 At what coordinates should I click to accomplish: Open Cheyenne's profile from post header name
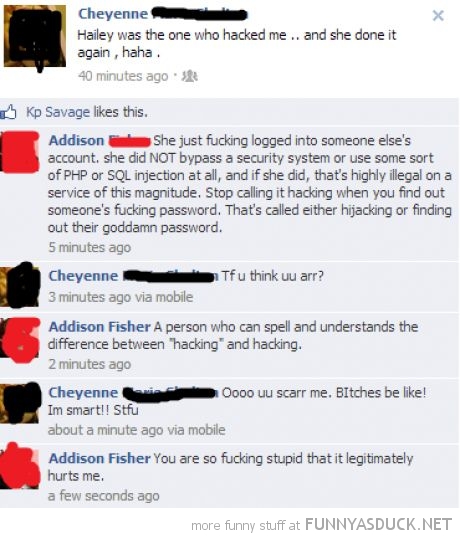(163, 14)
